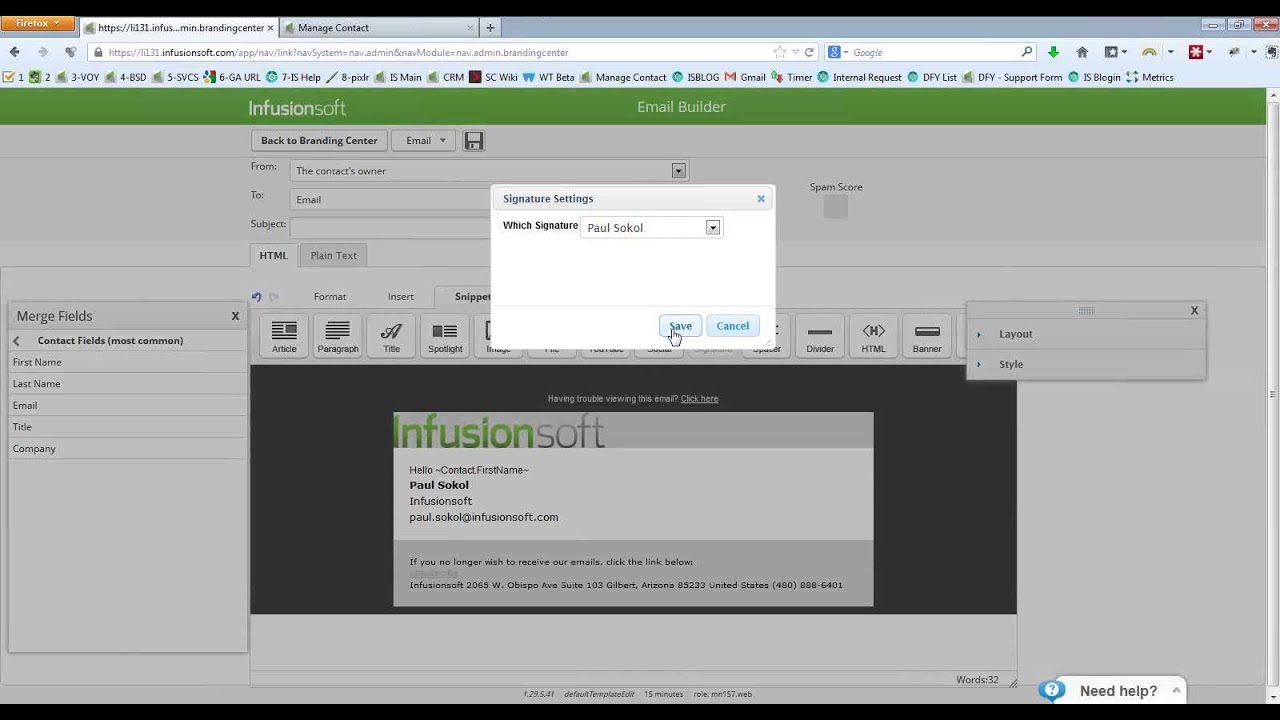Open the Need help chat icon
1280x720 pixels.
[1051, 690]
